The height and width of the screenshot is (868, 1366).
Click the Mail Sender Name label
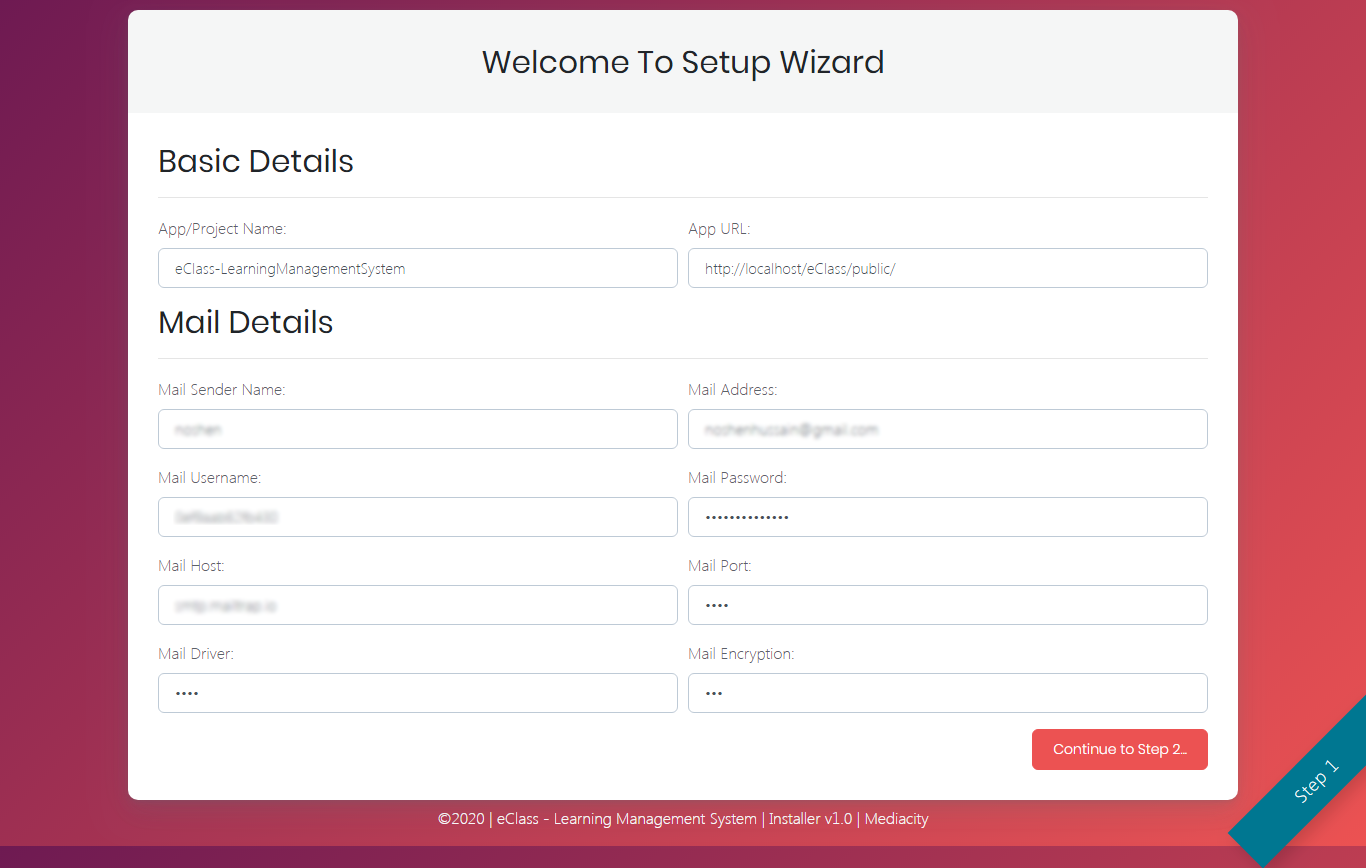pyautogui.click(x=222, y=390)
